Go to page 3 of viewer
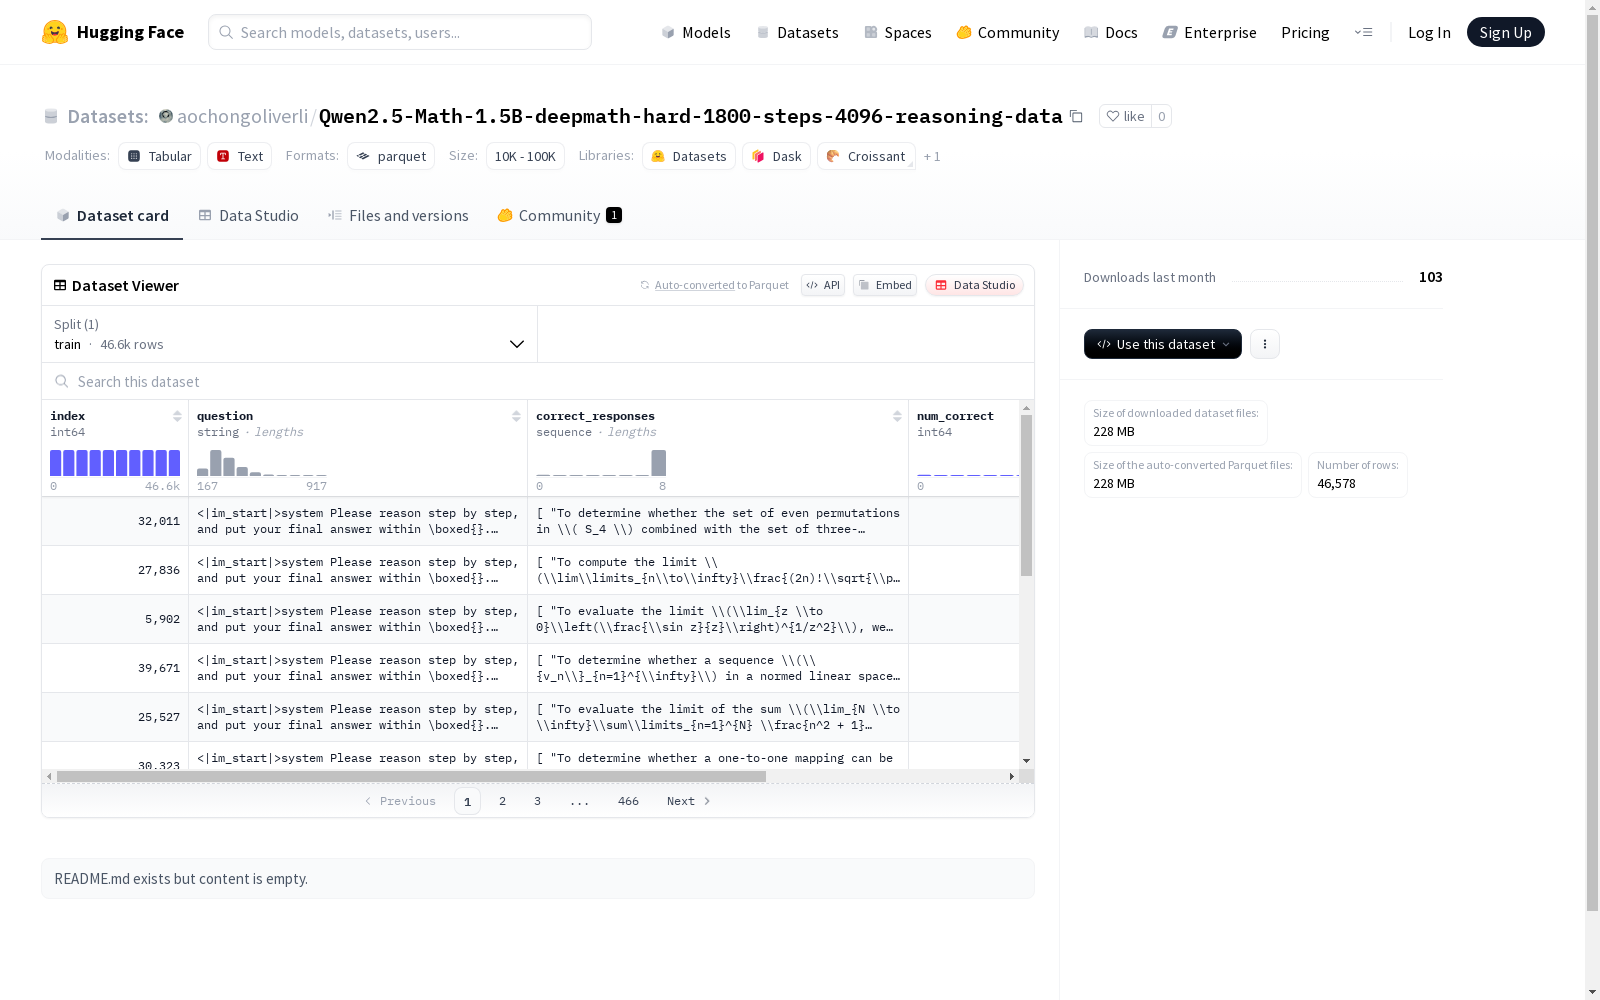 (537, 801)
